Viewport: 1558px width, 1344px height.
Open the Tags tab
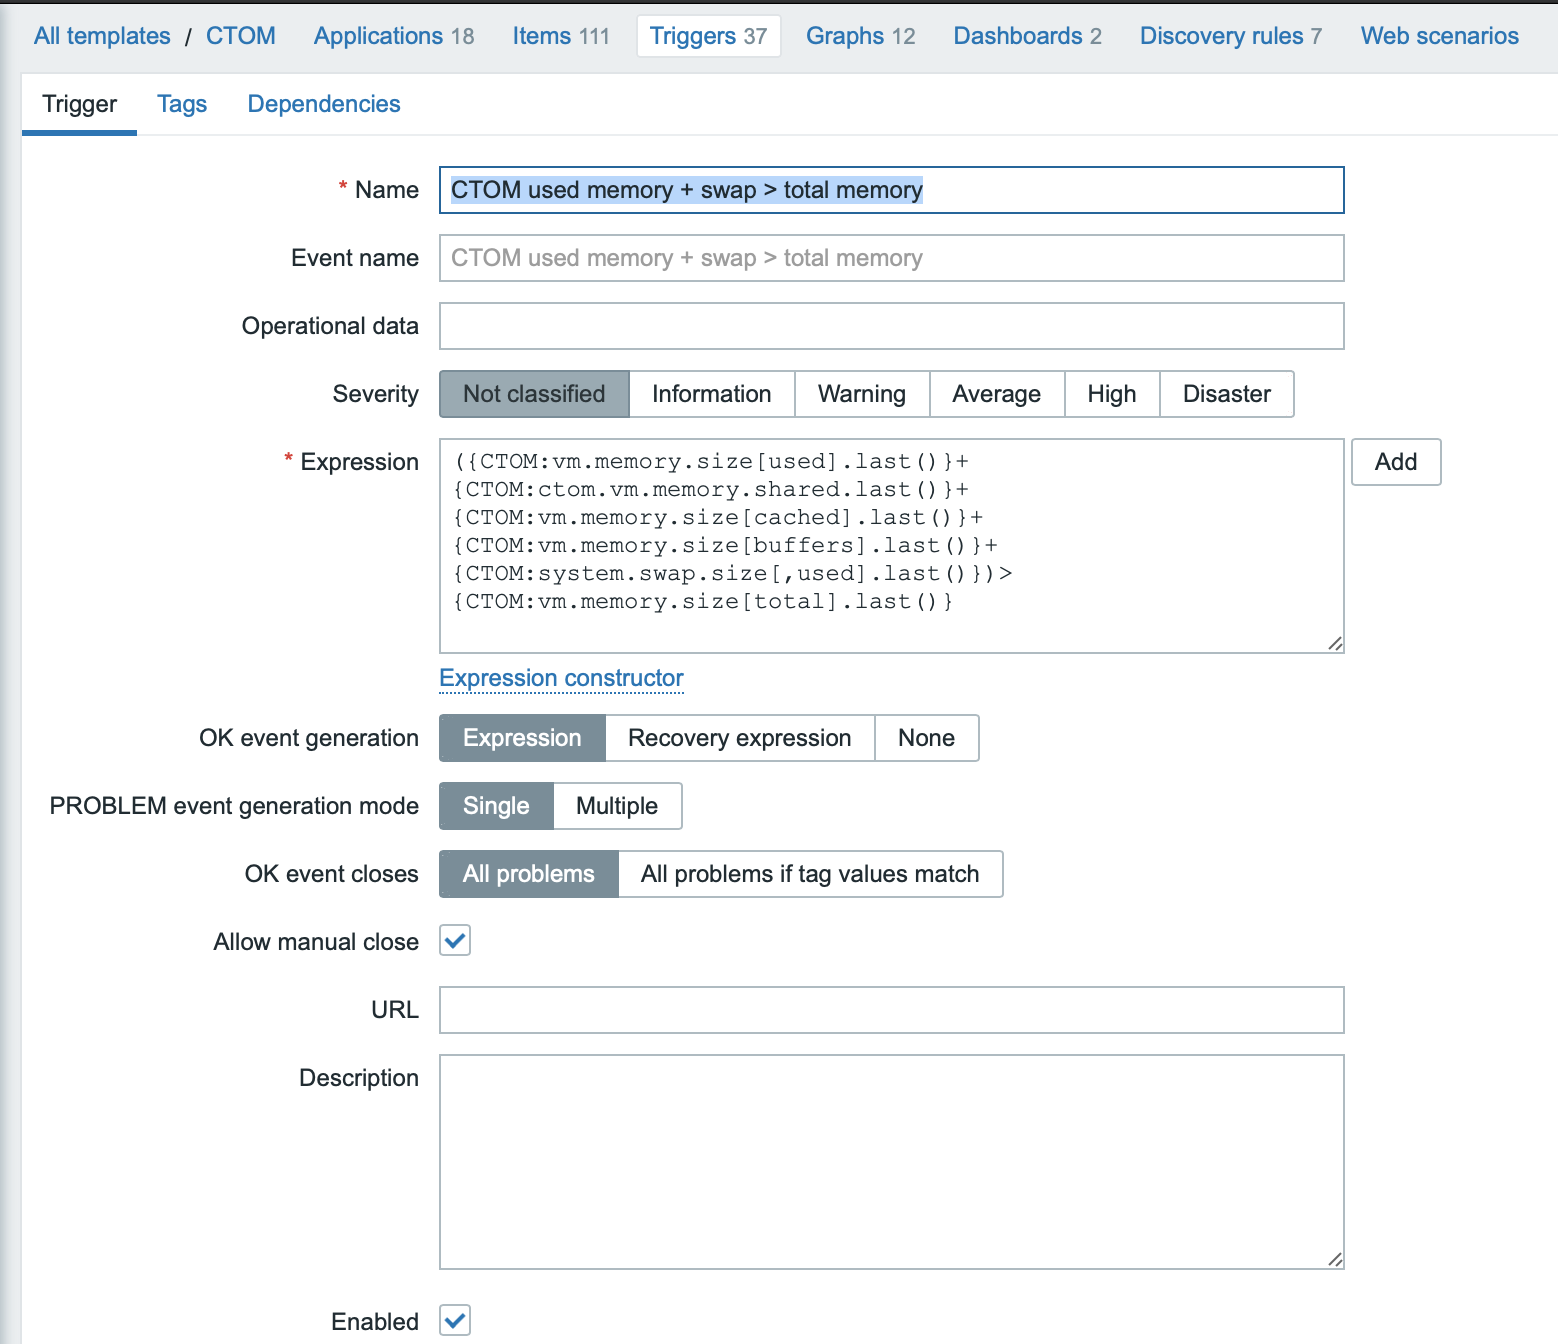point(182,104)
